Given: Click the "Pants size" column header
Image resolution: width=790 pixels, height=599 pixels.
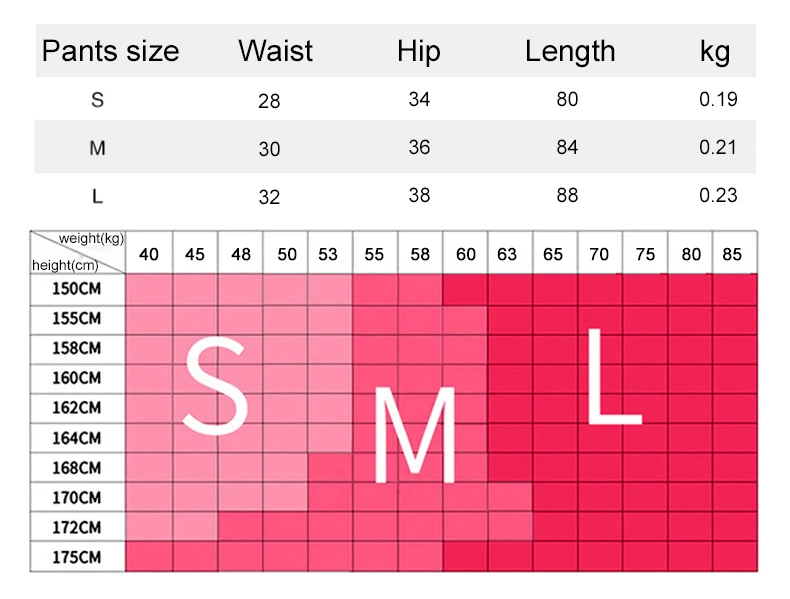Looking at the screenshot, I should 110,51.
